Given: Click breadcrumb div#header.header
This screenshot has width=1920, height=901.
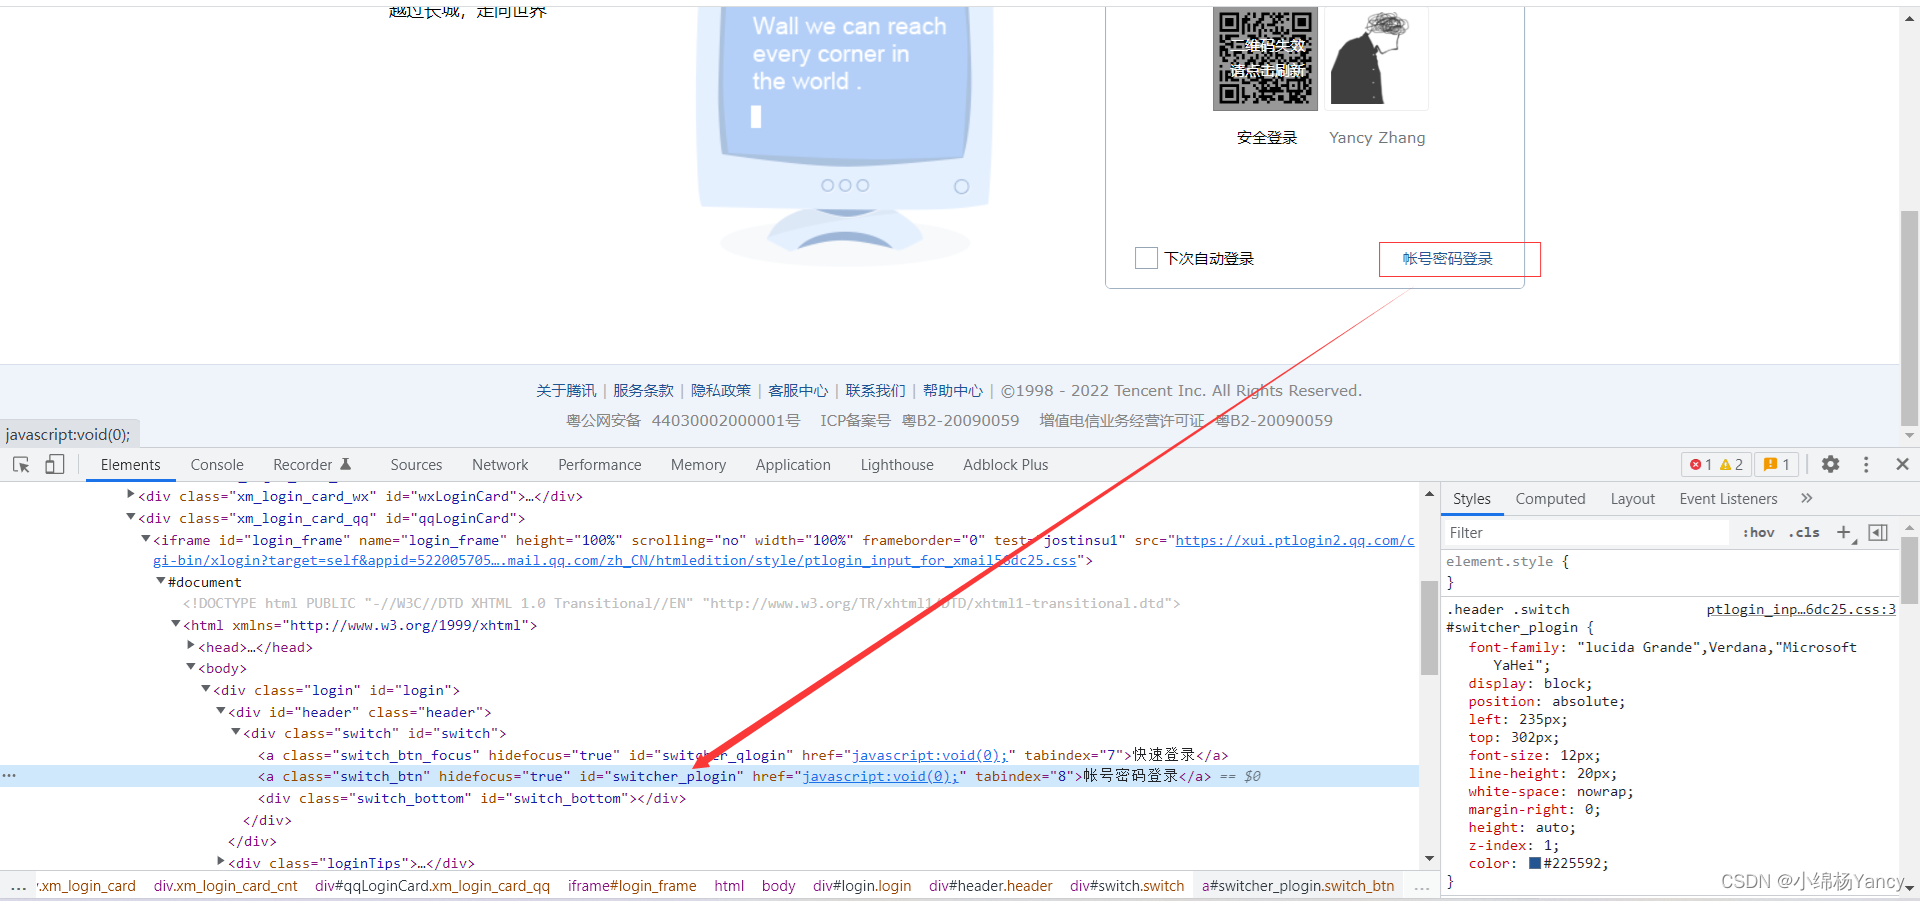Looking at the screenshot, I should click(990, 886).
